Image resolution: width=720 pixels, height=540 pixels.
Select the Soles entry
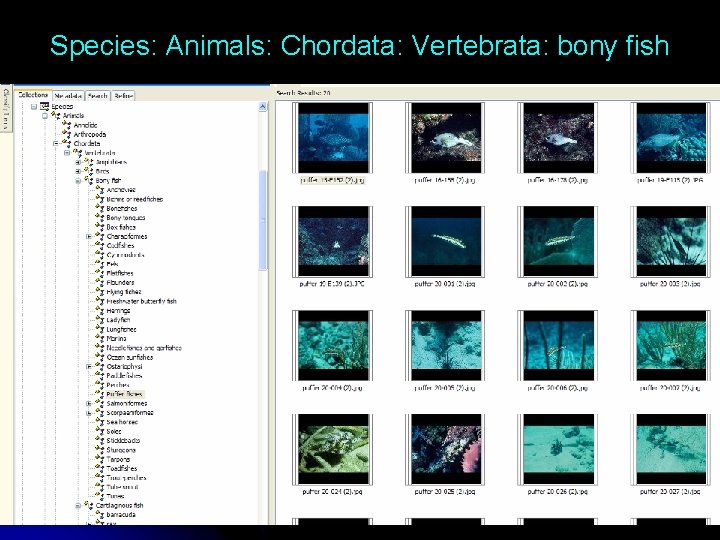point(114,431)
